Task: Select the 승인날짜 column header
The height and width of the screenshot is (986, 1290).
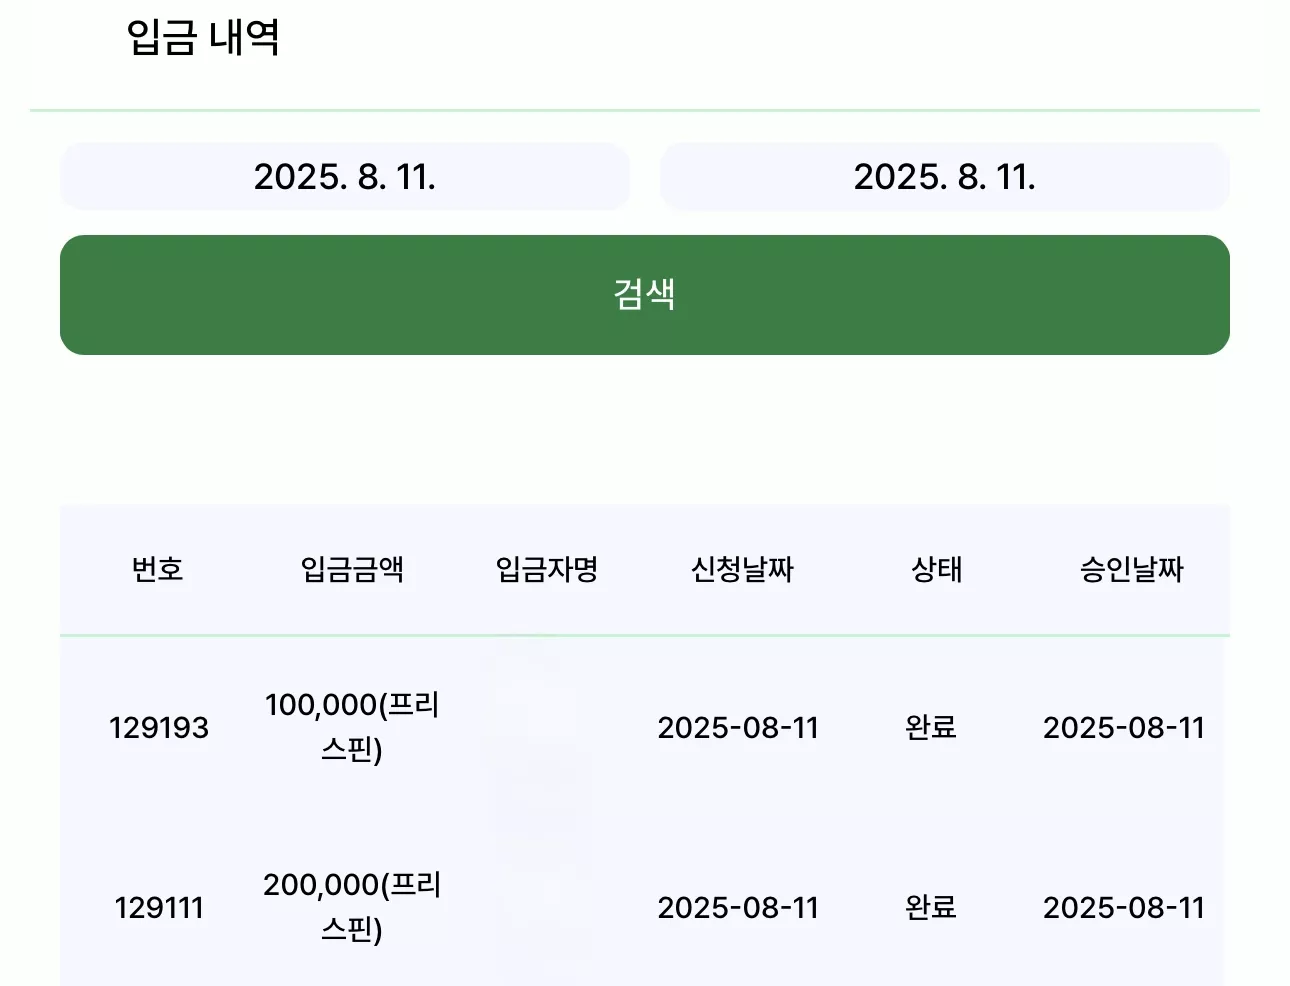Action: (x=1132, y=569)
